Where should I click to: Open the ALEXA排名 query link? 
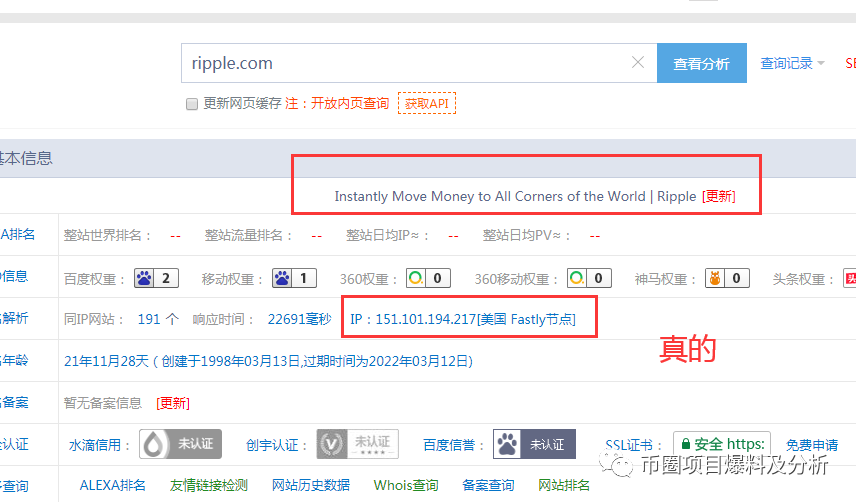pos(112,485)
